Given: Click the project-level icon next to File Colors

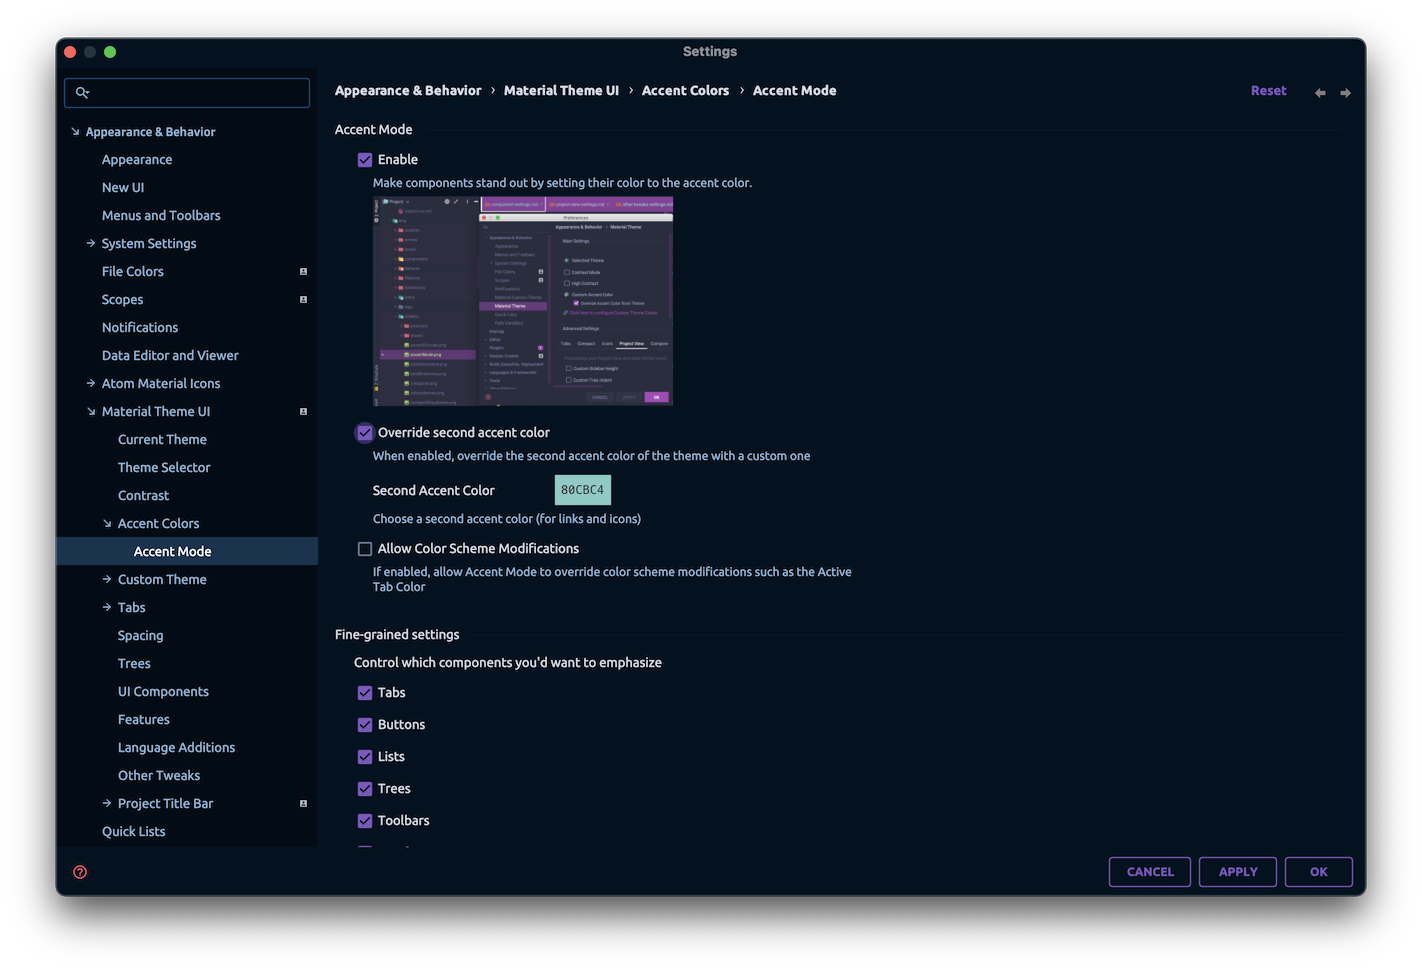Looking at the screenshot, I should coord(303,270).
